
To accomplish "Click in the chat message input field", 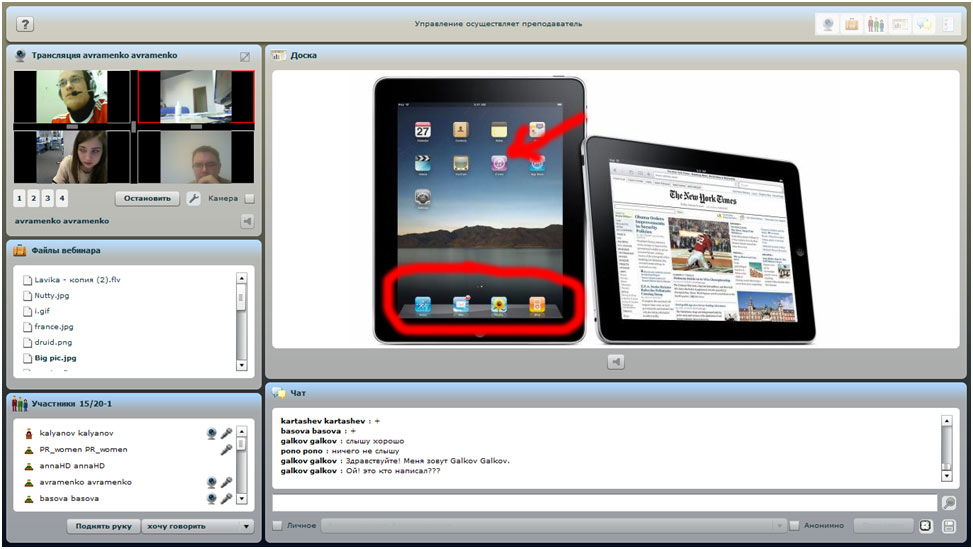I will (x=604, y=502).
